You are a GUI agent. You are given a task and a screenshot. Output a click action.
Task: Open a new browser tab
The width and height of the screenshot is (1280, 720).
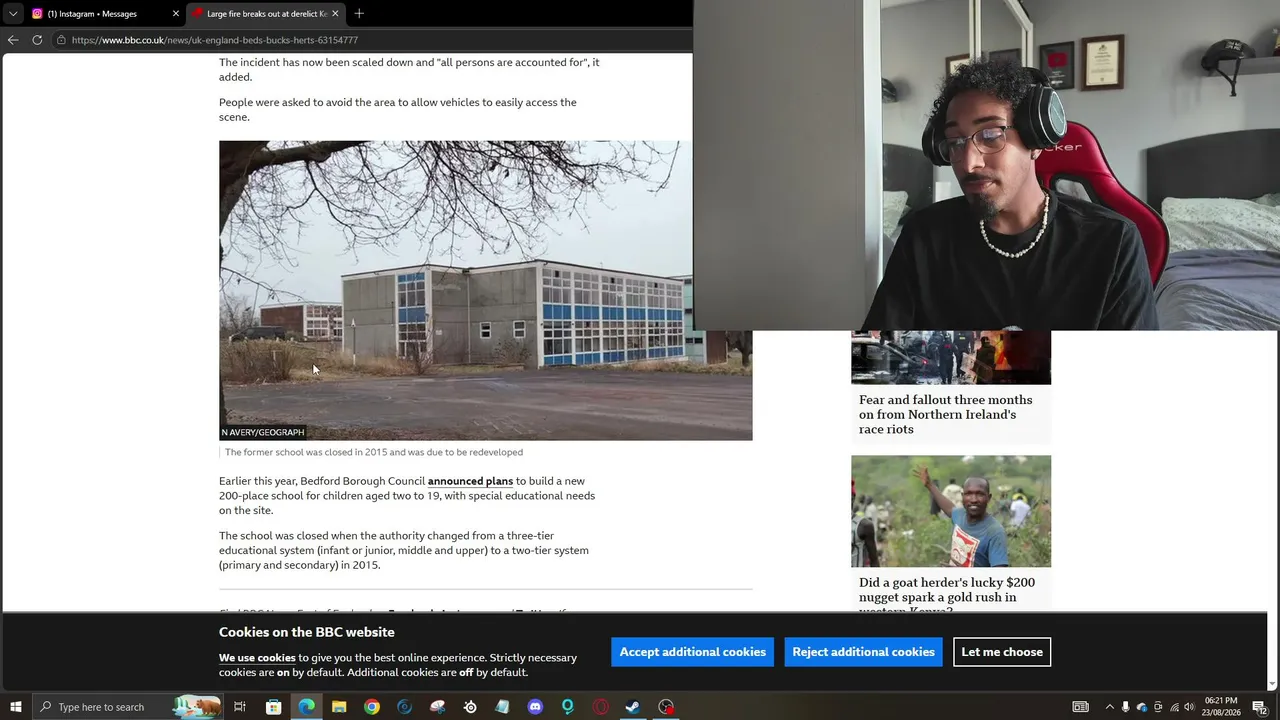(x=359, y=14)
